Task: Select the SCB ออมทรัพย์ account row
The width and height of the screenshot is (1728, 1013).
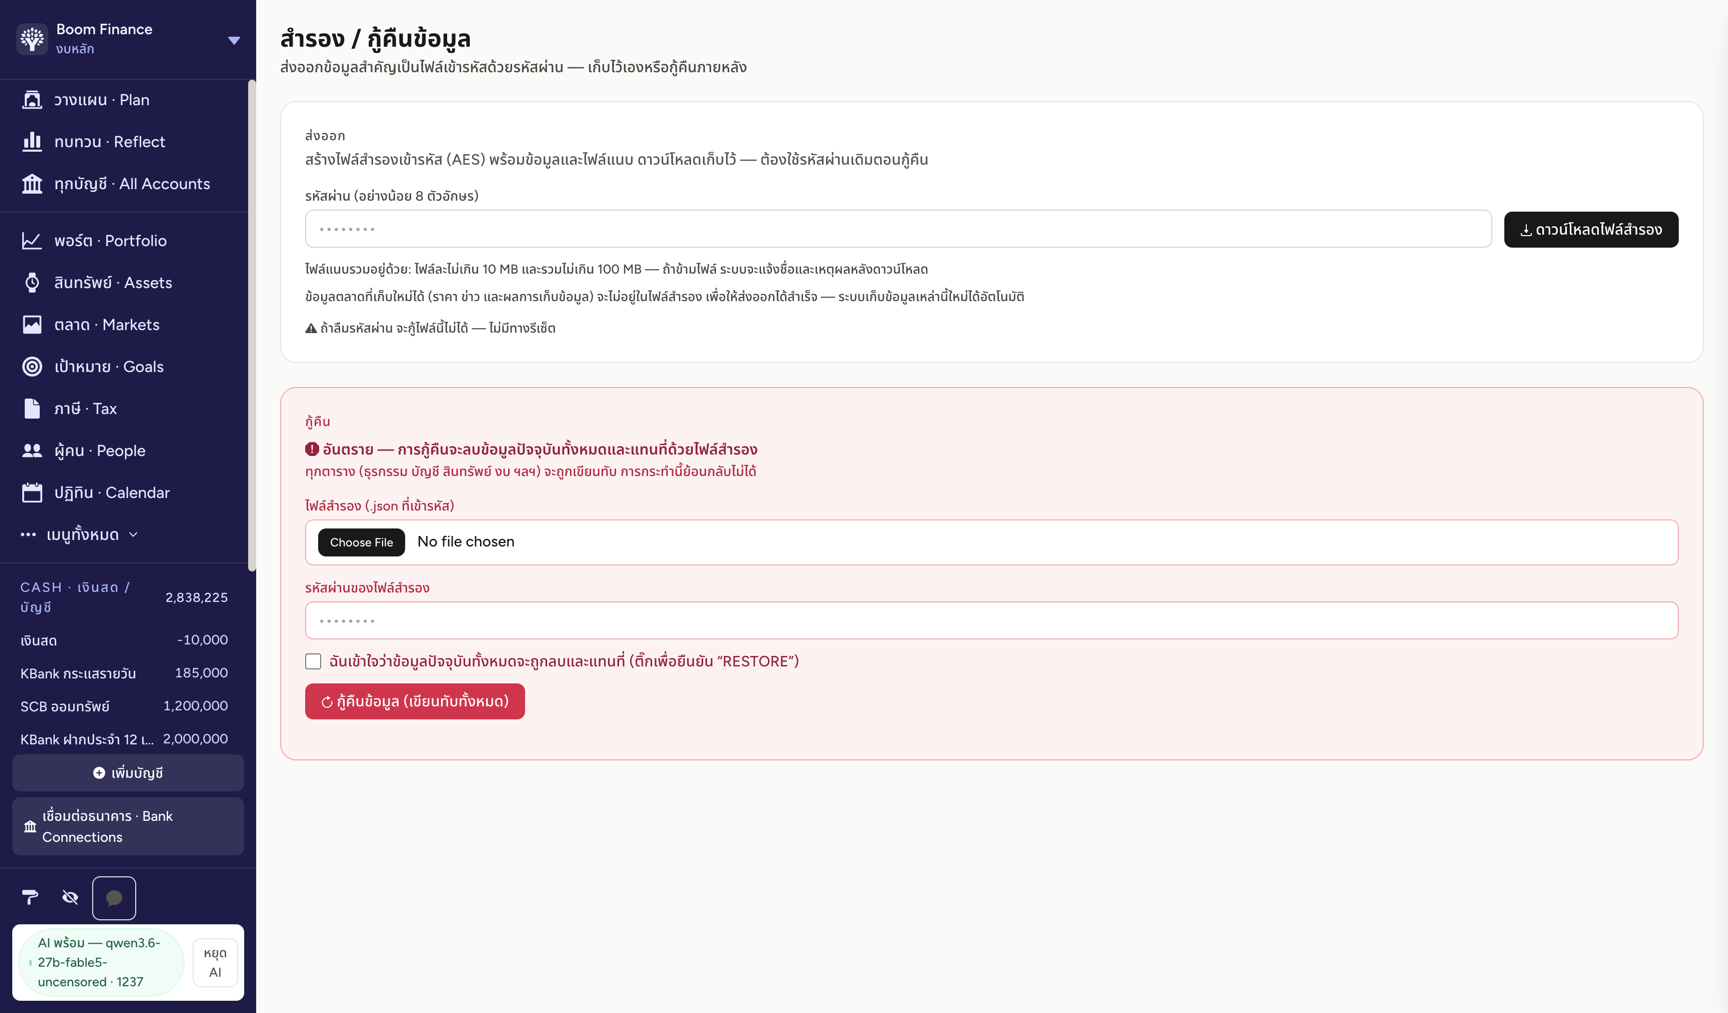Action: 124,706
